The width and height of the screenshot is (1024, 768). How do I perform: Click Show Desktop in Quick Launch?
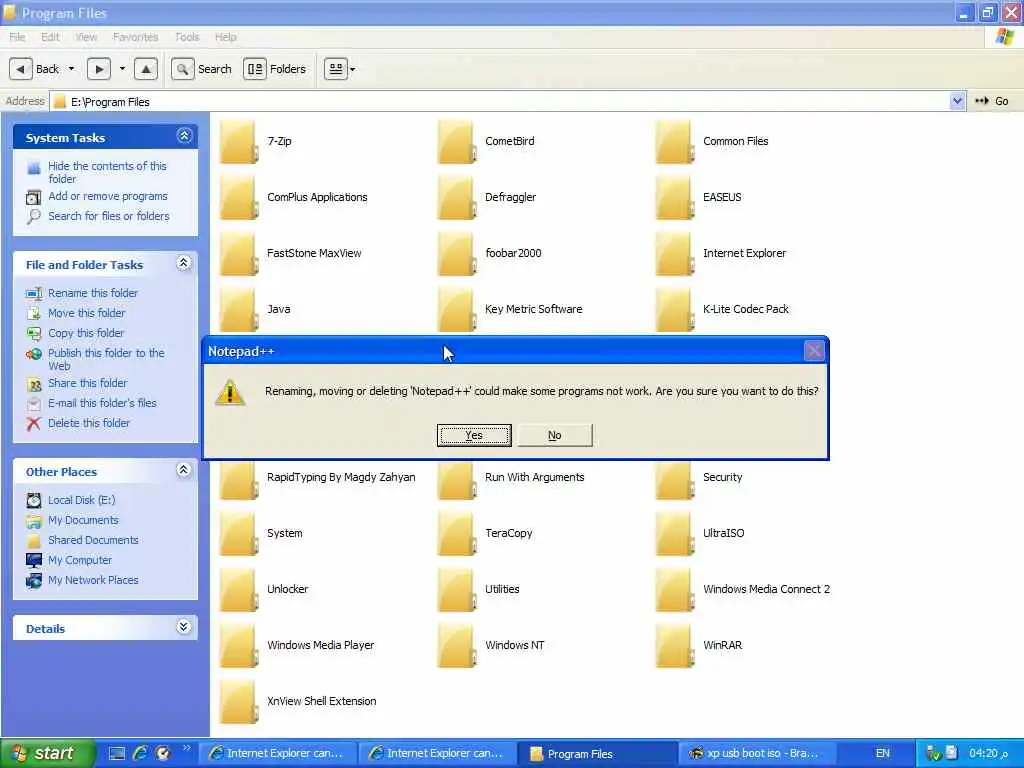(117, 754)
